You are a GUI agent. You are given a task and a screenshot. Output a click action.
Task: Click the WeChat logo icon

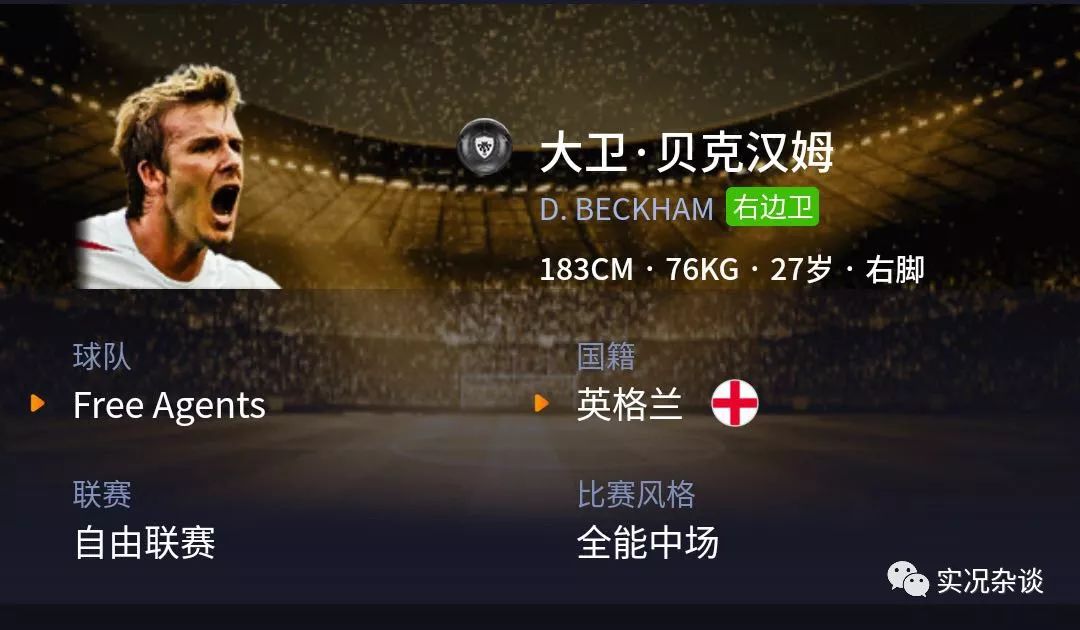click(x=908, y=579)
